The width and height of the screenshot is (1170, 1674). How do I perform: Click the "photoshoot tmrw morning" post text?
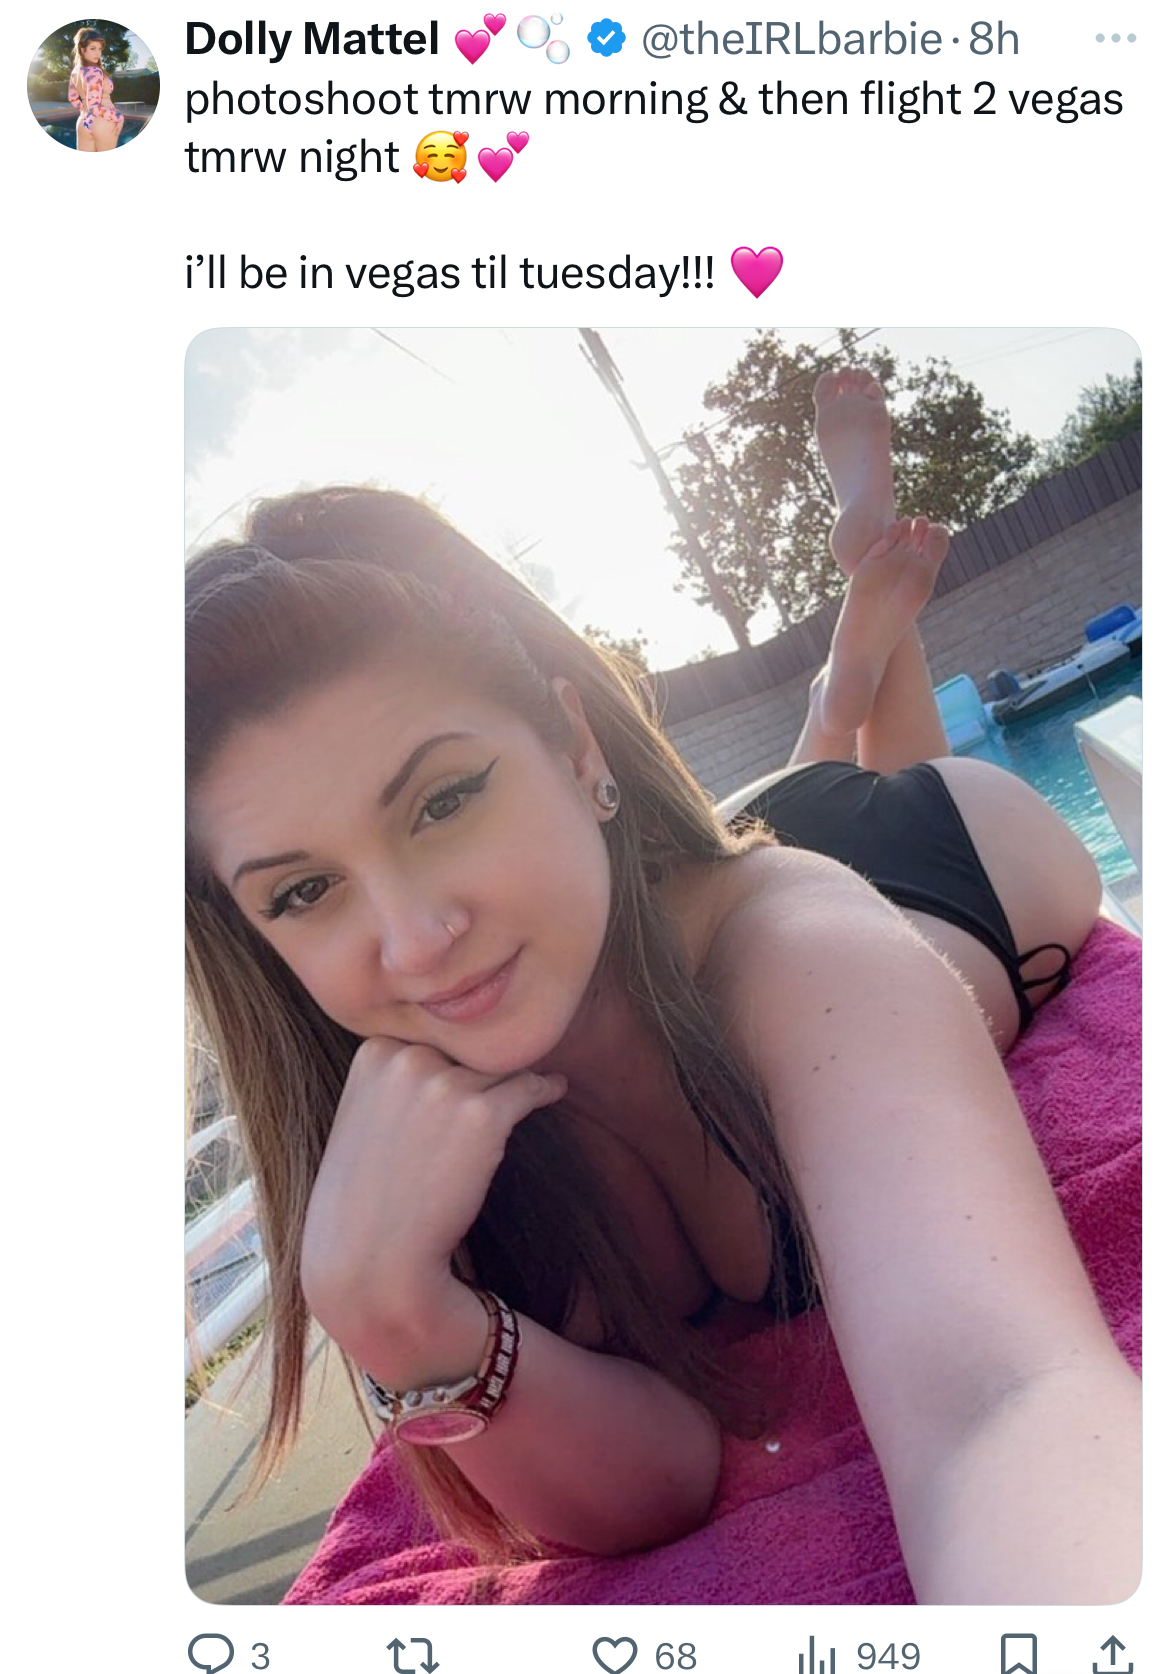pos(446,99)
